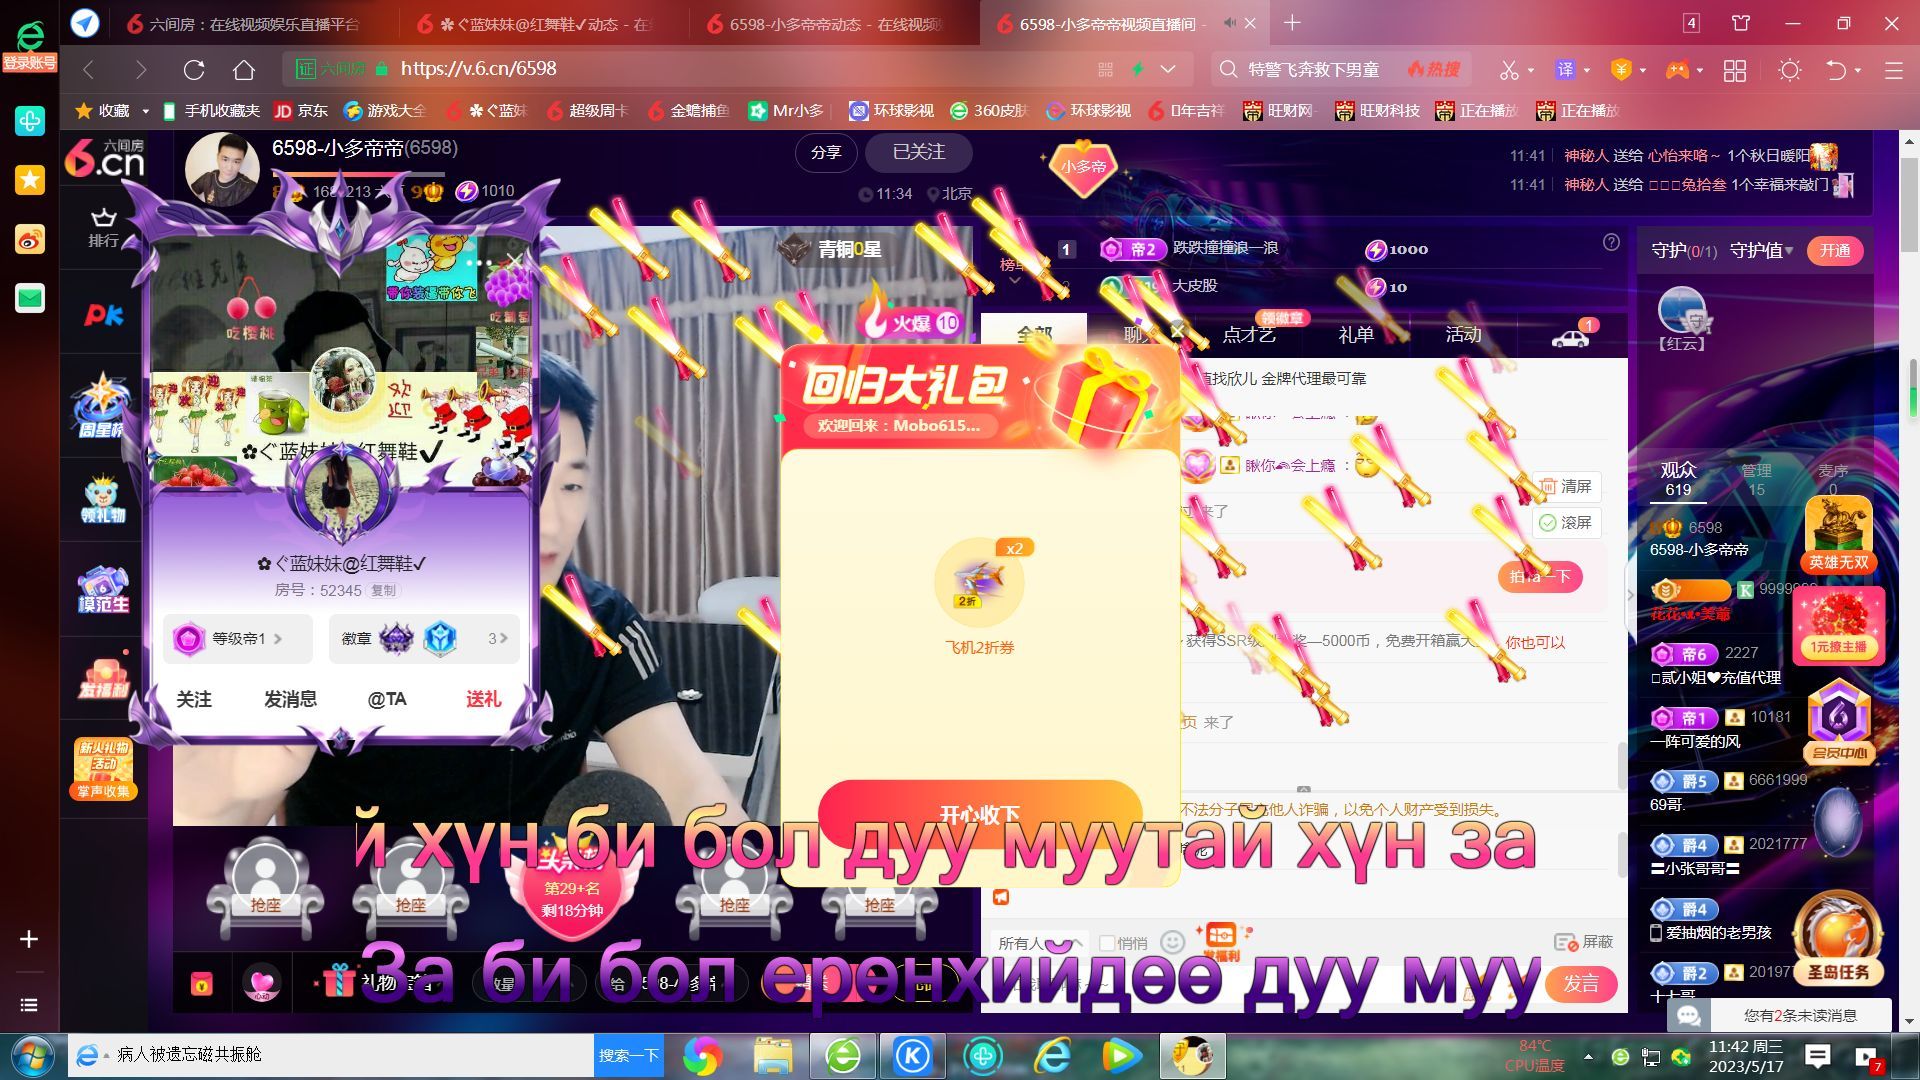
Task: Click 送礼 on the user card
Action: tap(483, 699)
